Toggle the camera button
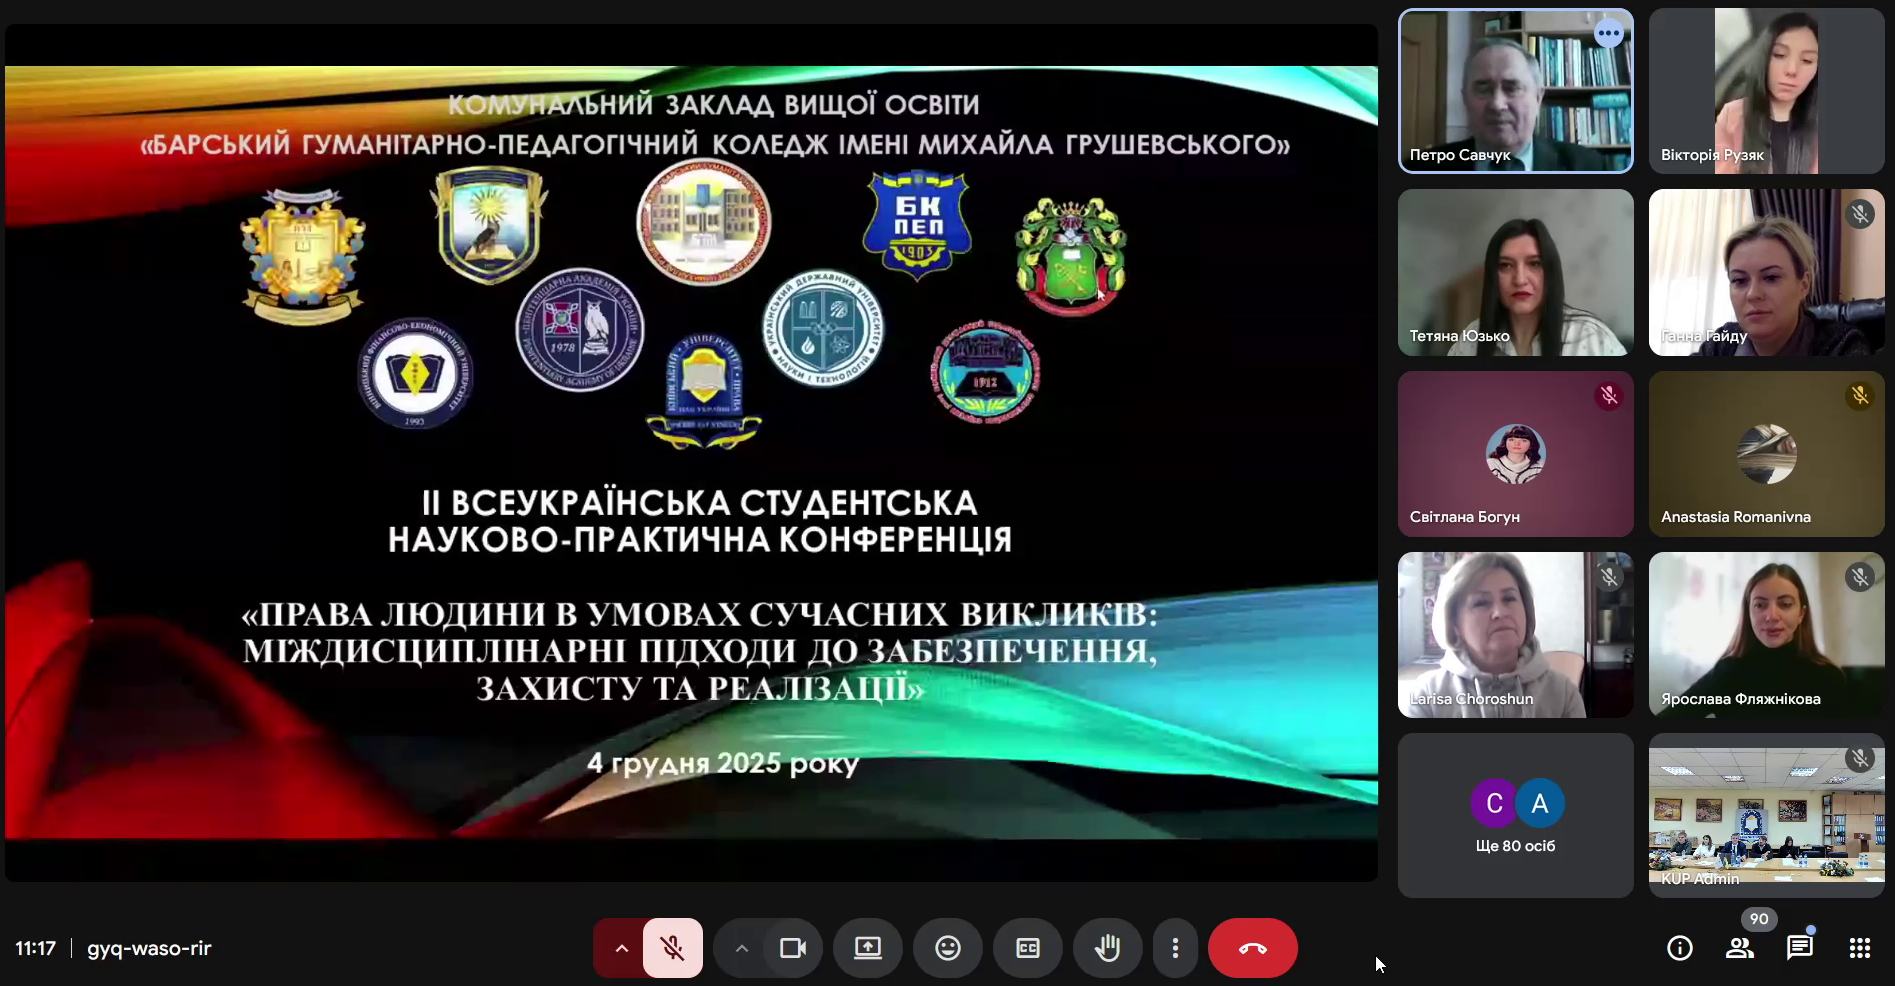The image size is (1895, 986). coord(793,948)
